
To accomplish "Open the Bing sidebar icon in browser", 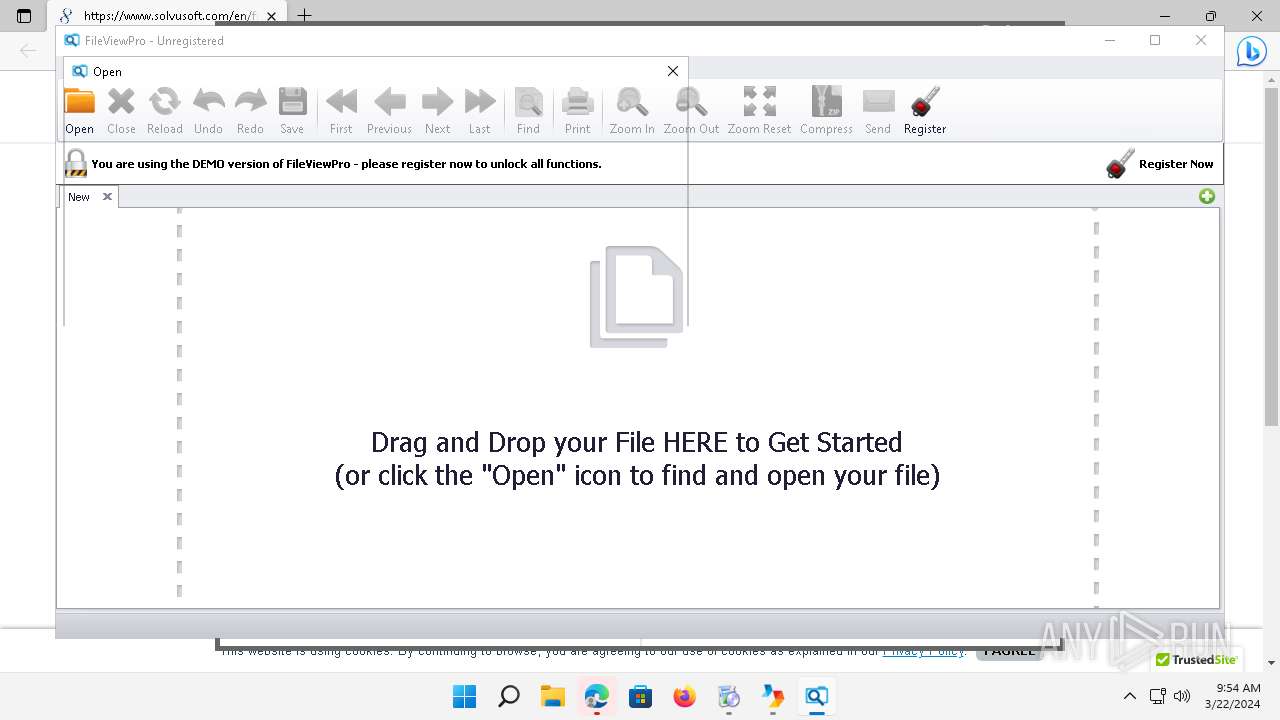I will click(1251, 51).
